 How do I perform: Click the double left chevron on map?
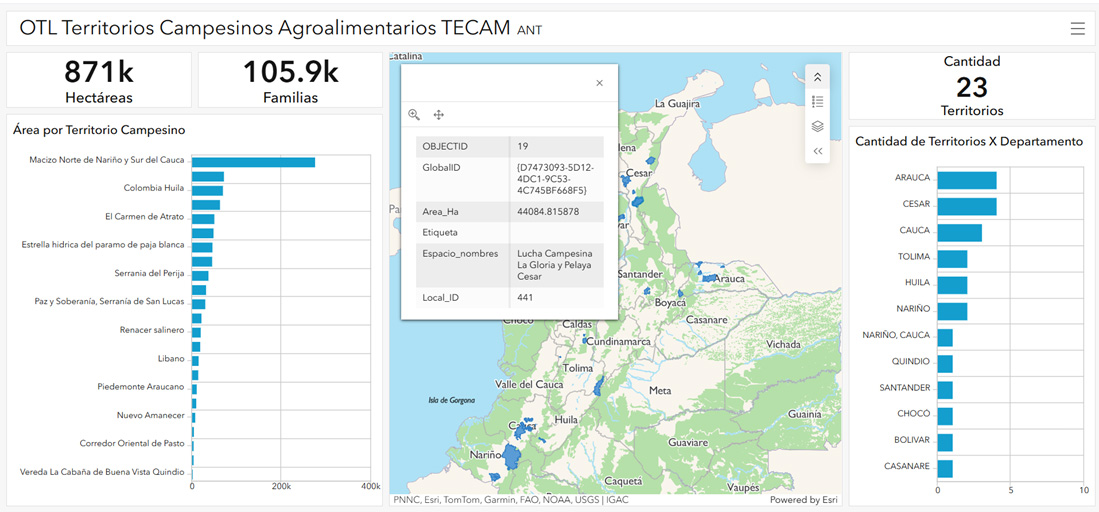pyautogui.click(x=817, y=151)
